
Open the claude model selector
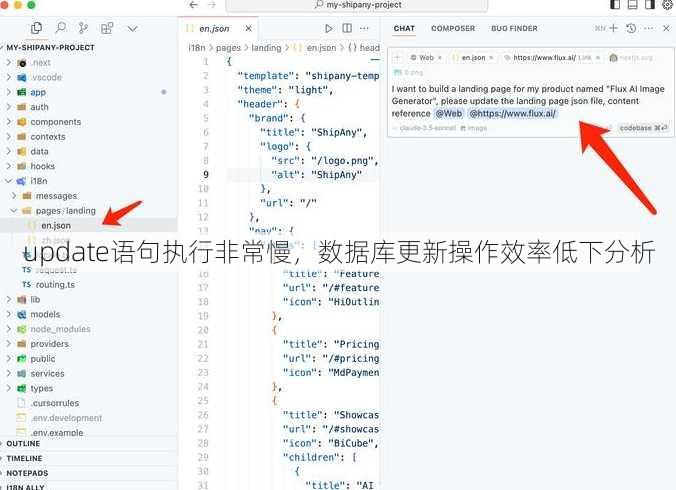click(x=424, y=128)
